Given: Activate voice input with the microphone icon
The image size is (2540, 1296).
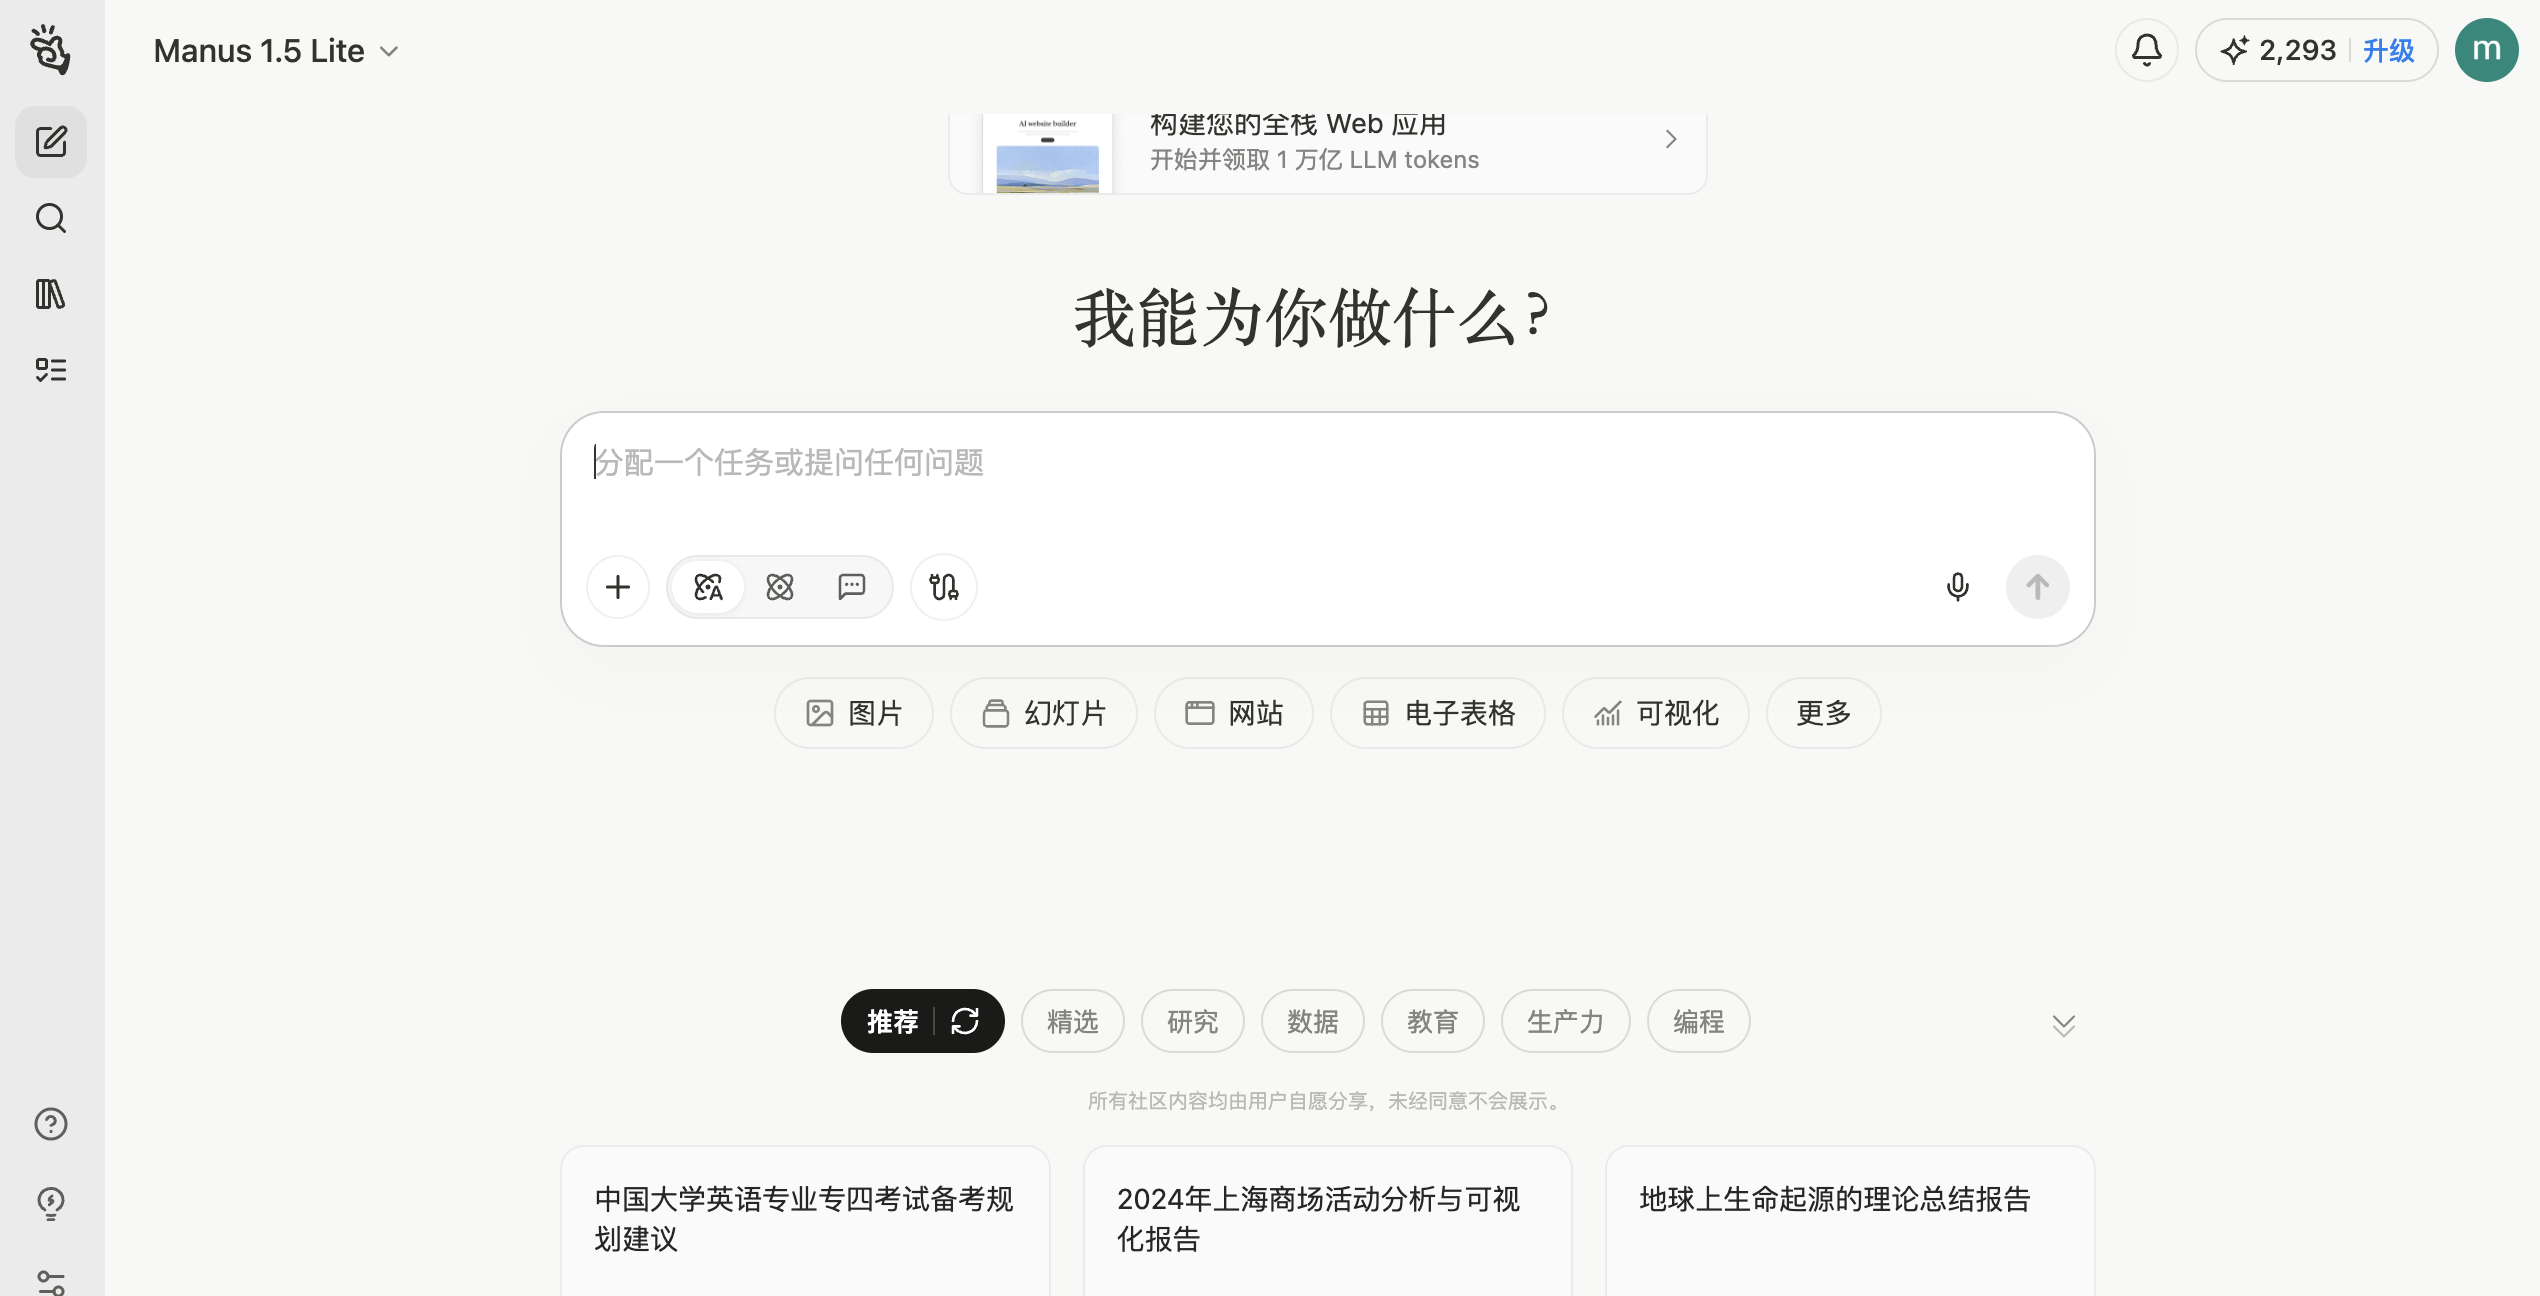Looking at the screenshot, I should click(1957, 587).
